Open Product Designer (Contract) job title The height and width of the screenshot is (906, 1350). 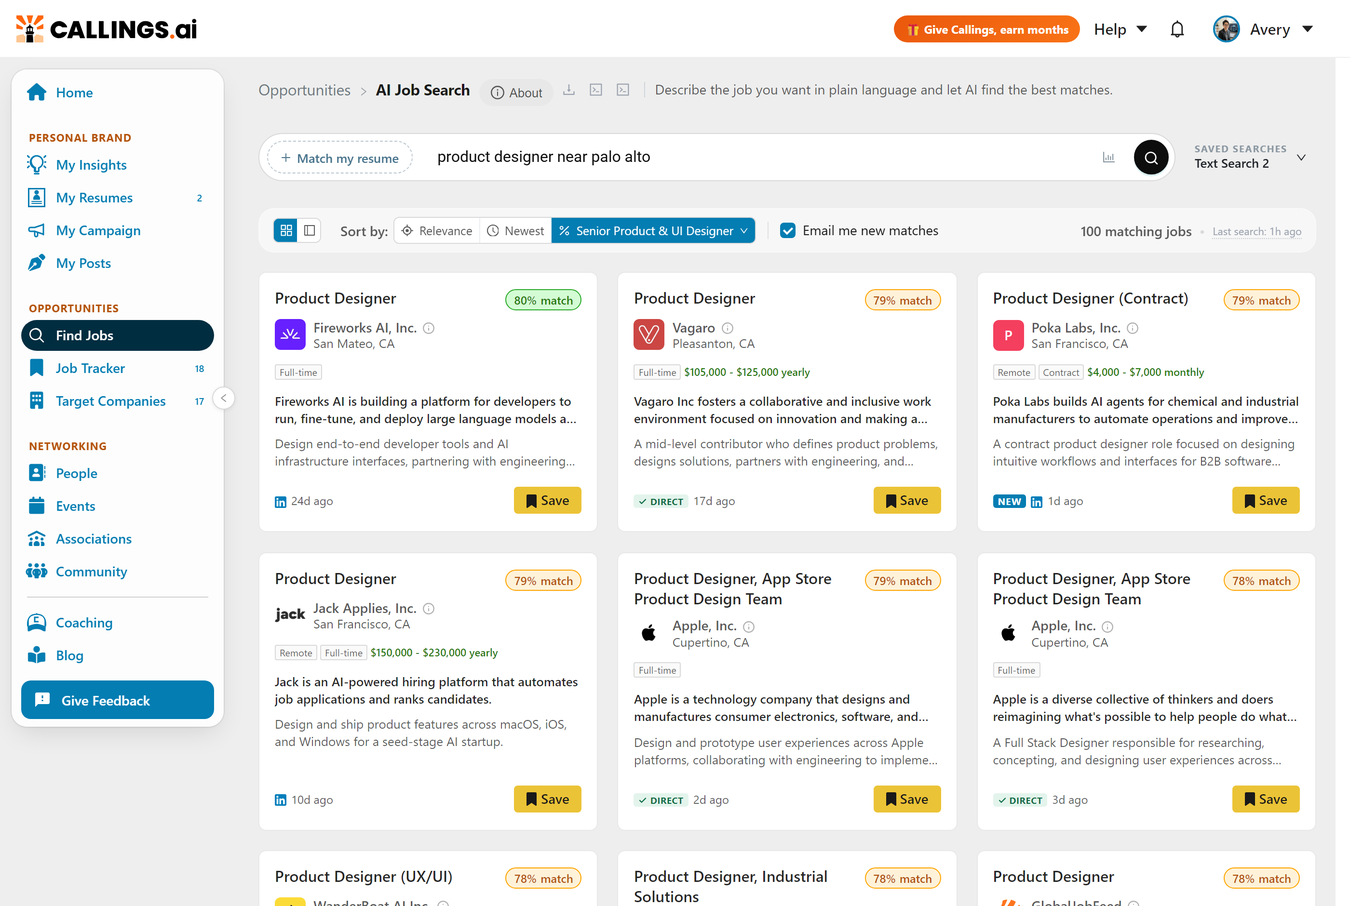[x=1090, y=298]
